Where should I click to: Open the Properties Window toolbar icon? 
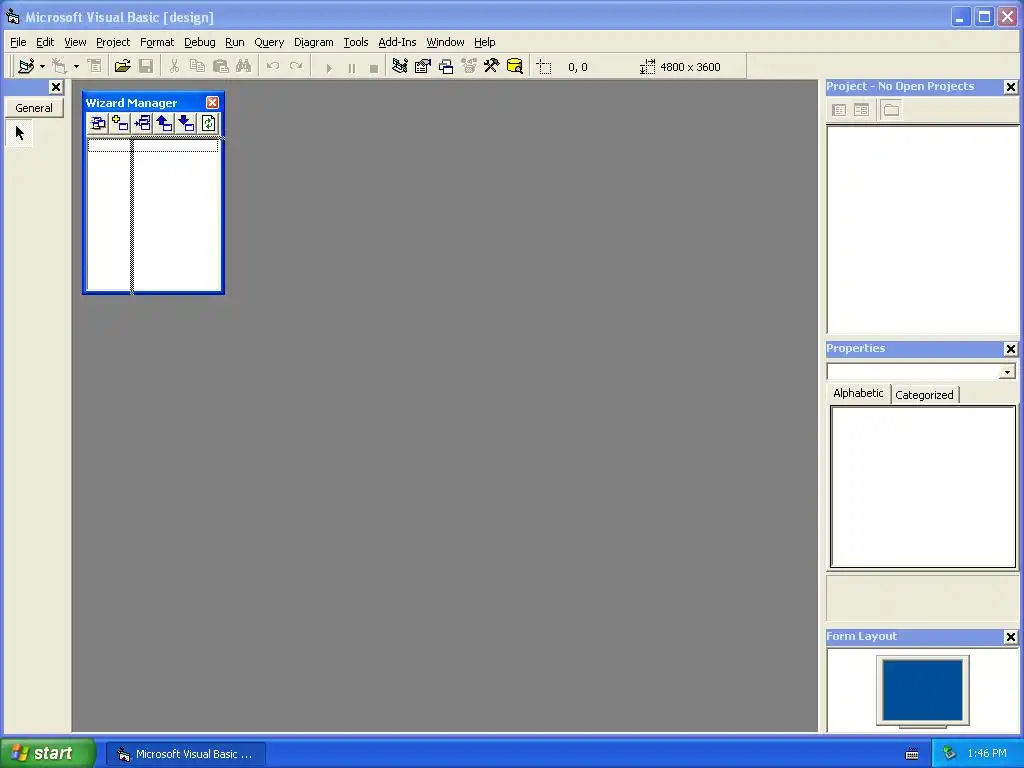[423, 66]
